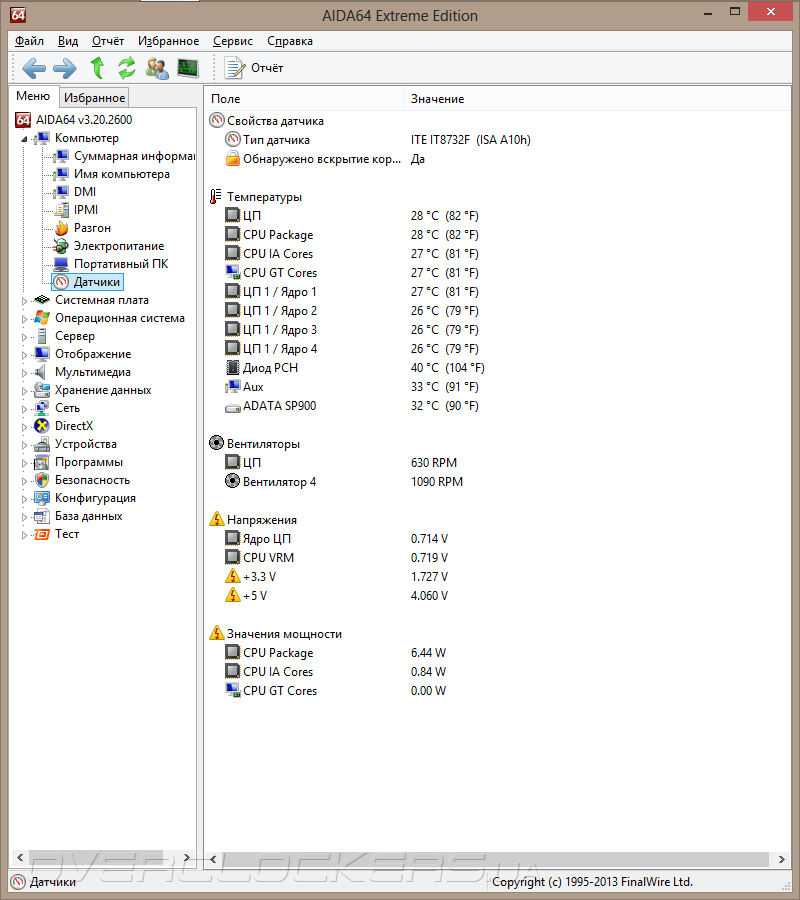The image size is (800, 900).
Task: Go forward with the blue right arrow
Action: pos(64,68)
